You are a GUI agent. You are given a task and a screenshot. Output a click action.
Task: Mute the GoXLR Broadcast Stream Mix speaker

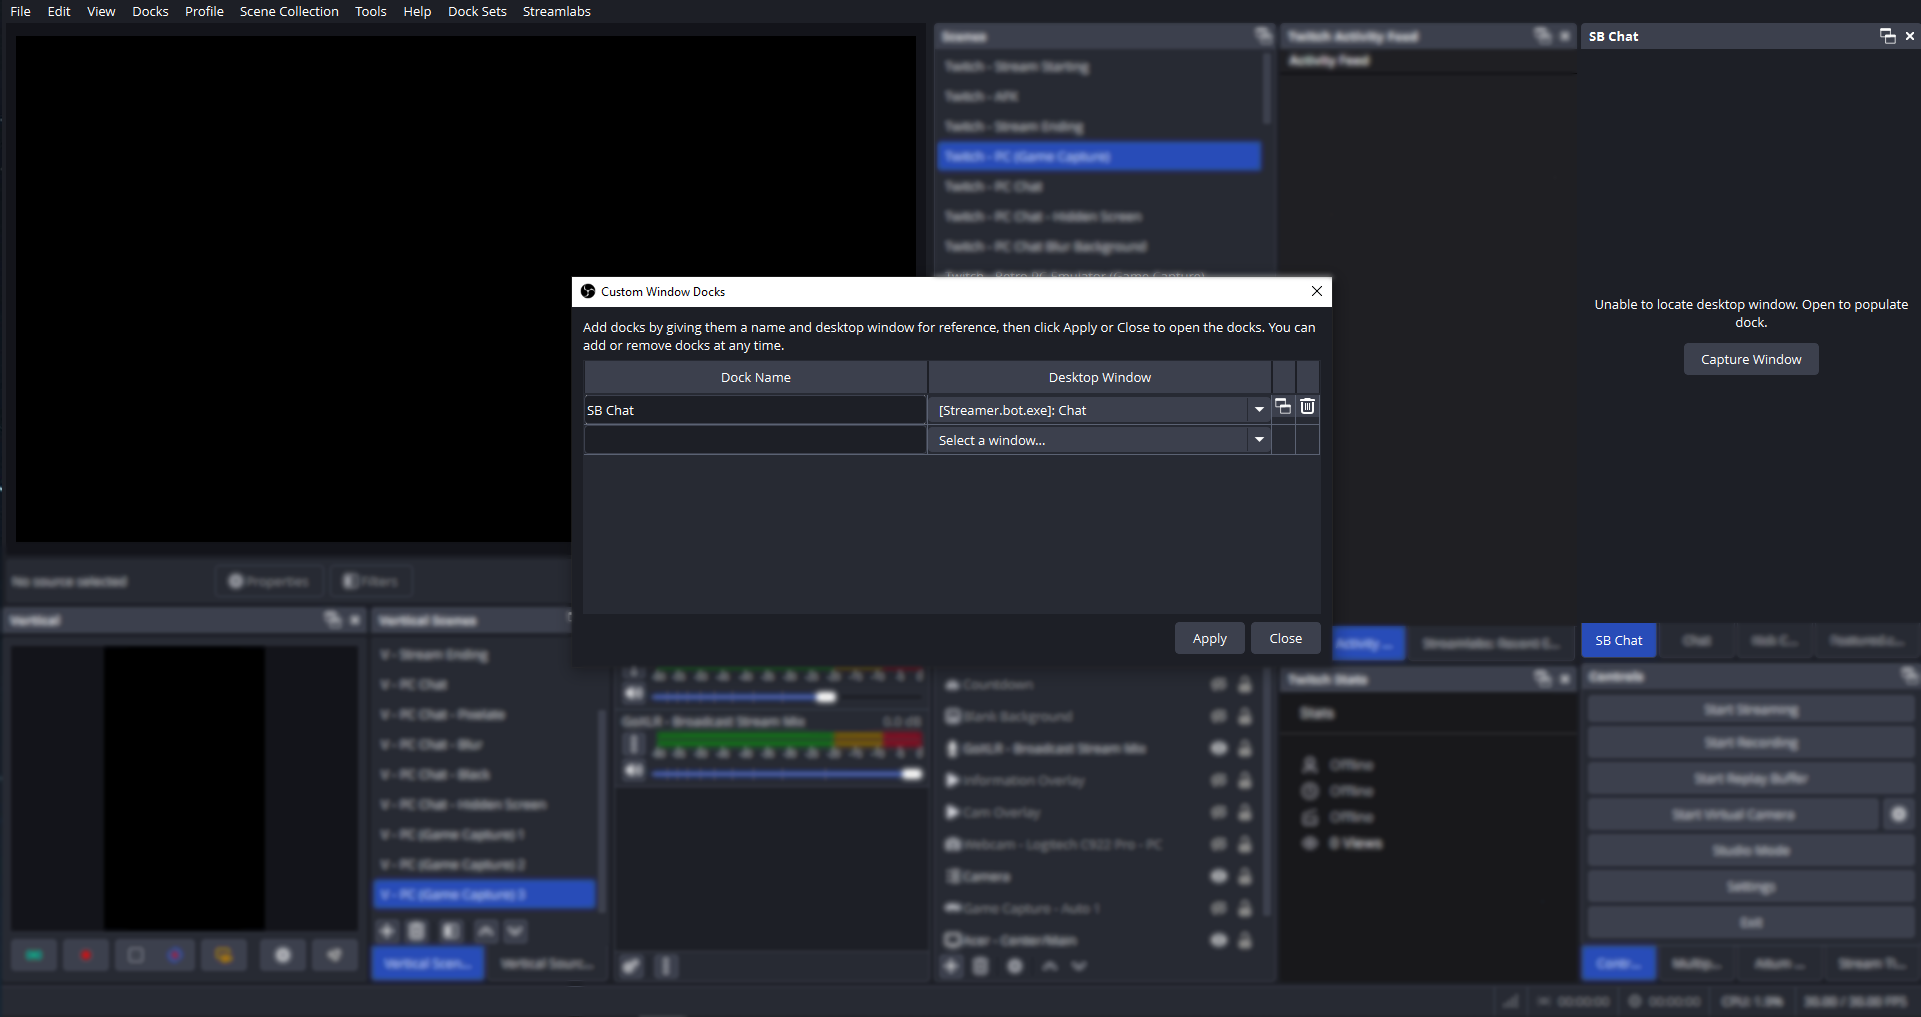coord(634,770)
